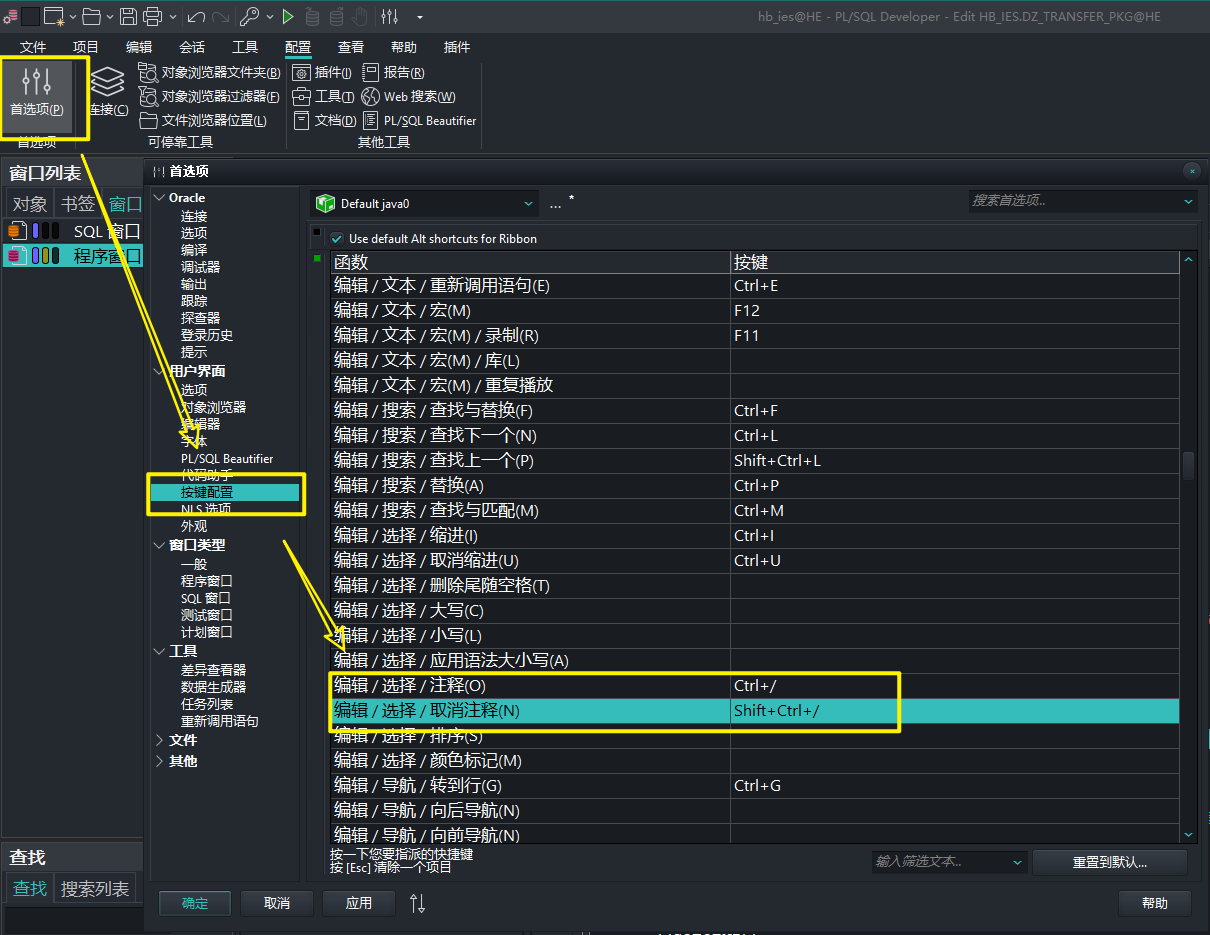Click the 帮助 button in preferences dialog
Screen dimensions: 1210x935
[x=1155, y=903]
